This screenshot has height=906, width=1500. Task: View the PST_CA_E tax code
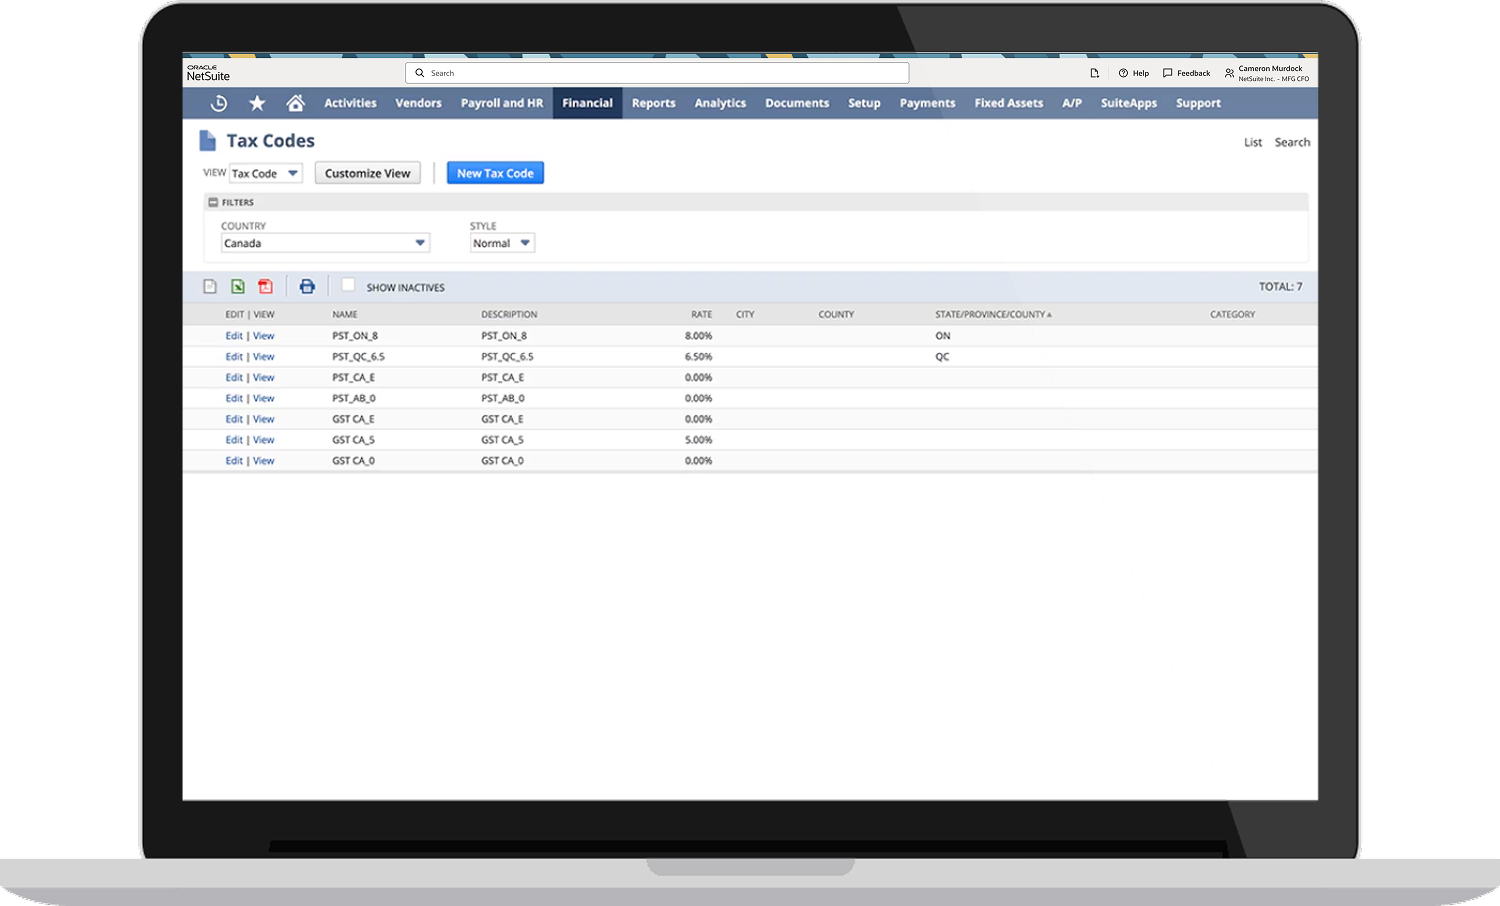(263, 378)
